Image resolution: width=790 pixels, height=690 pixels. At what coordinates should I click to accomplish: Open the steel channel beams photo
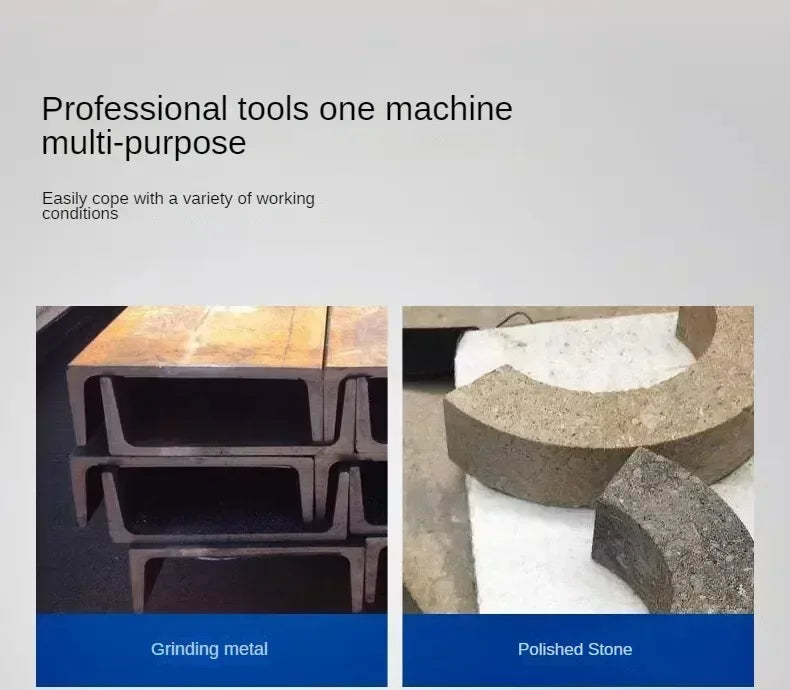point(212,459)
